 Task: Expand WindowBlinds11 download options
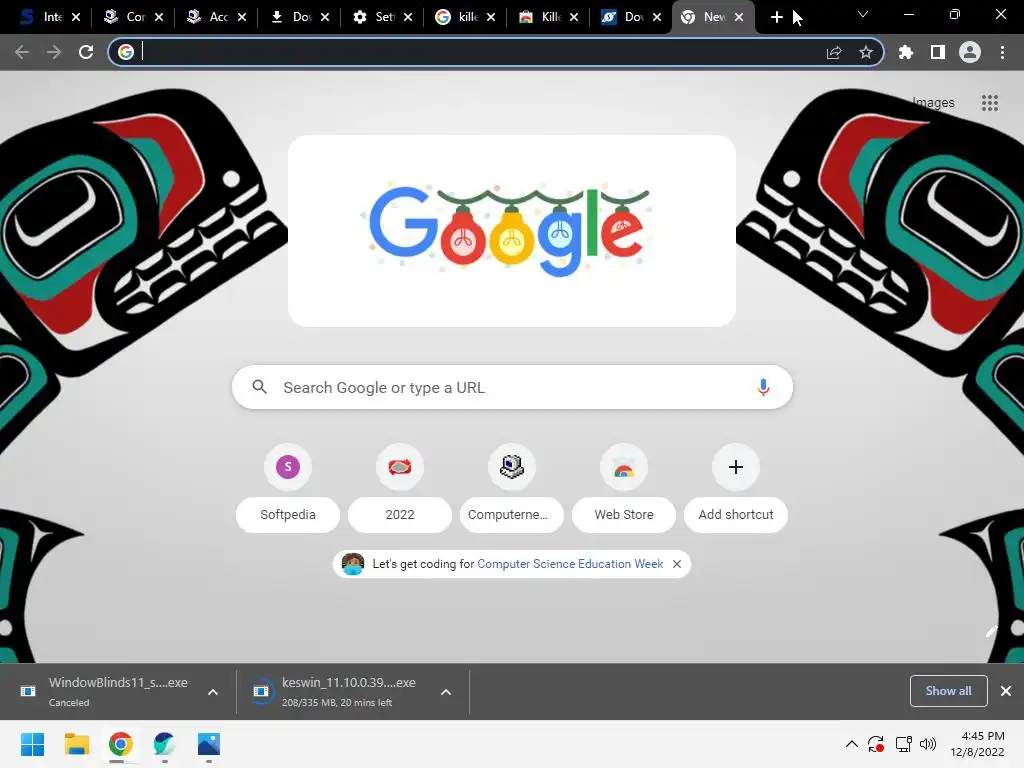(x=213, y=692)
